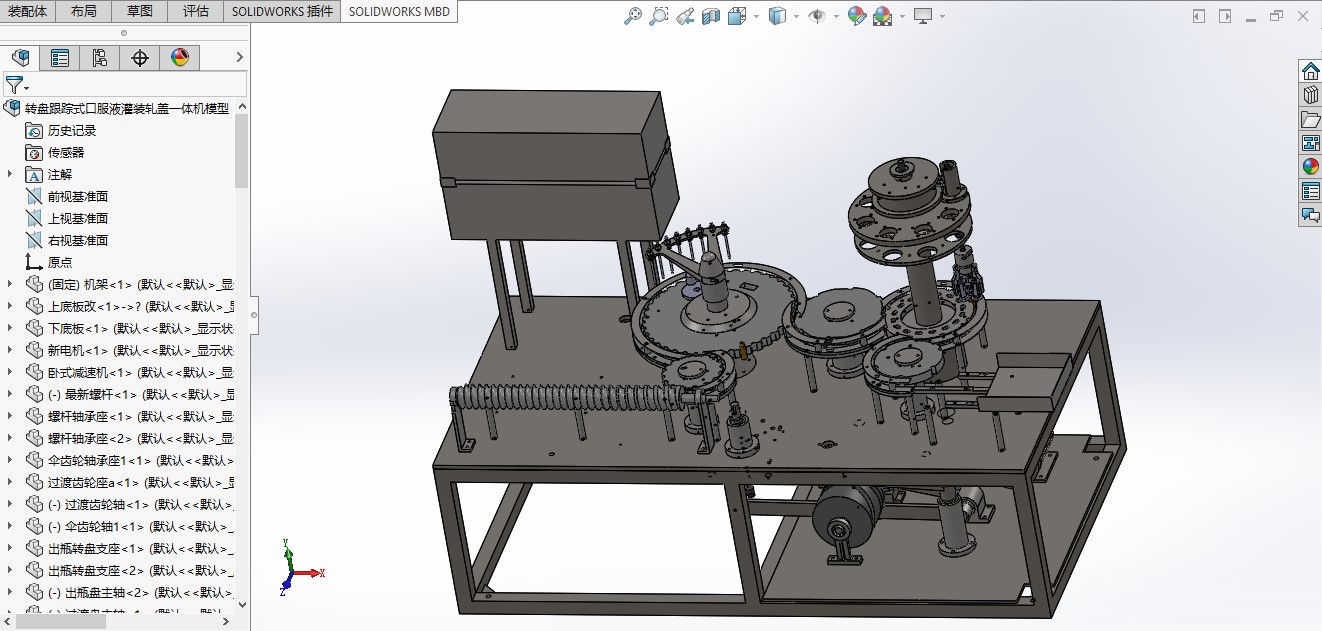Open the SolidWorks Forum task pane icon

pyautogui.click(x=1310, y=215)
